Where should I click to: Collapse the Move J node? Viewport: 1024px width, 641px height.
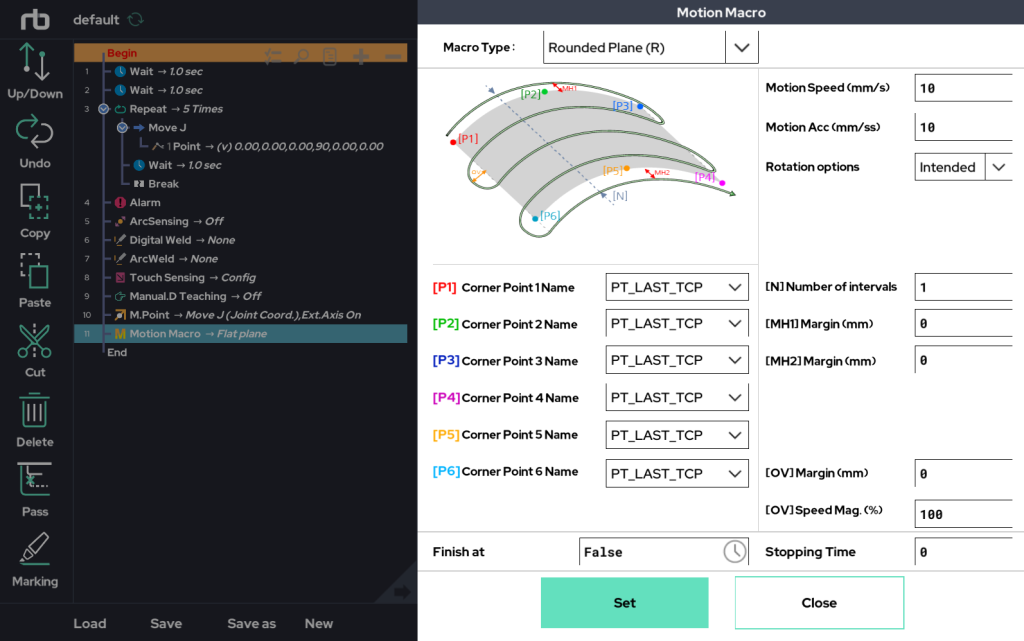click(122, 128)
